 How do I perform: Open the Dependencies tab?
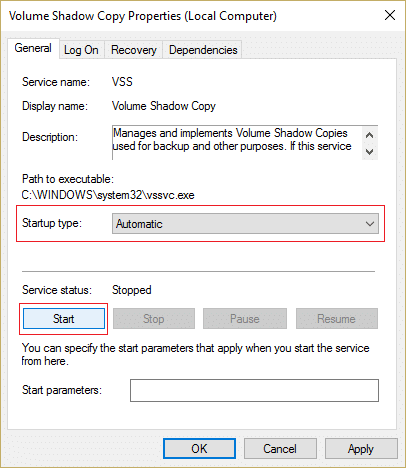tap(203, 50)
